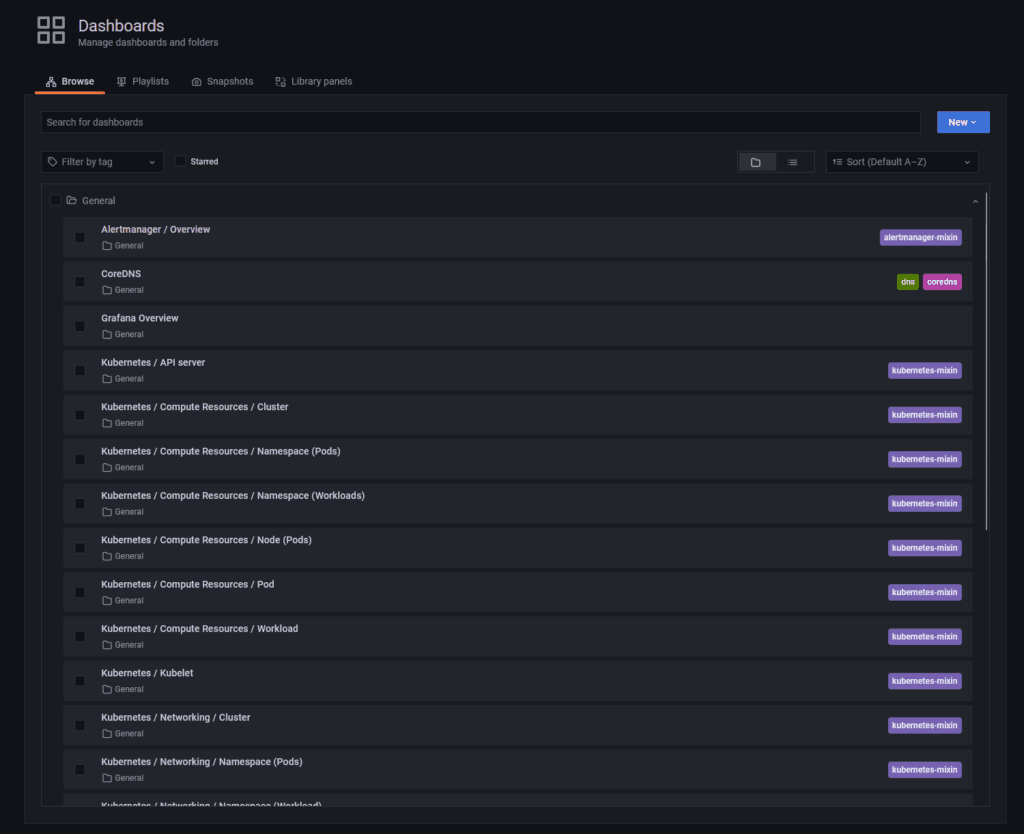The height and width of the screenshot is (834, 1024).
Task: Click folder icon under Alertmanager / Overview
Action: pyautogui.click(x=107, y=246)
